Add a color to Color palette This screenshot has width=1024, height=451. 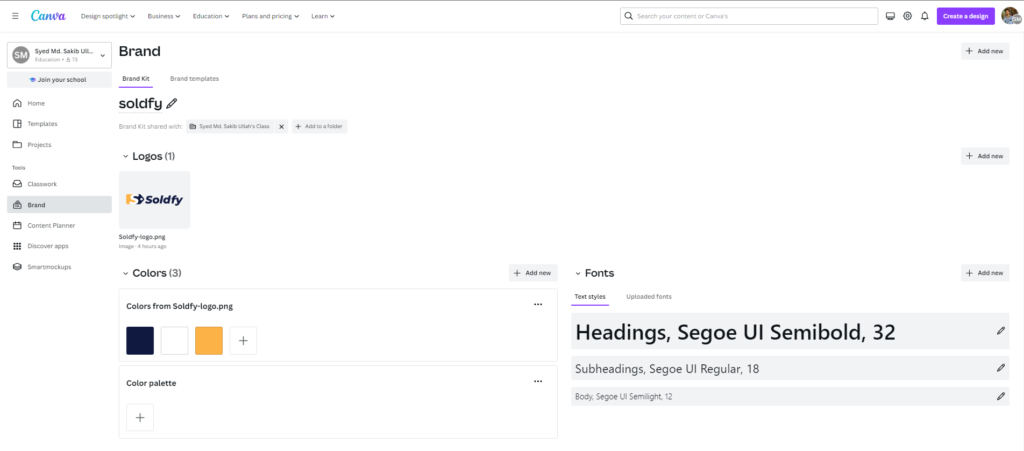(x=140, y=418)
